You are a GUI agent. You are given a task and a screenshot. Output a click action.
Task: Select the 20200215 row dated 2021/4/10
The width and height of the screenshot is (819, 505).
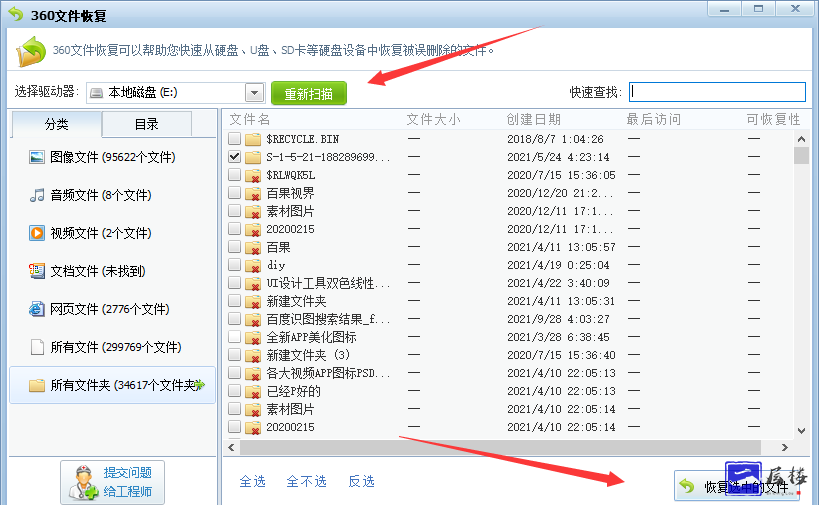coord(509,427)
